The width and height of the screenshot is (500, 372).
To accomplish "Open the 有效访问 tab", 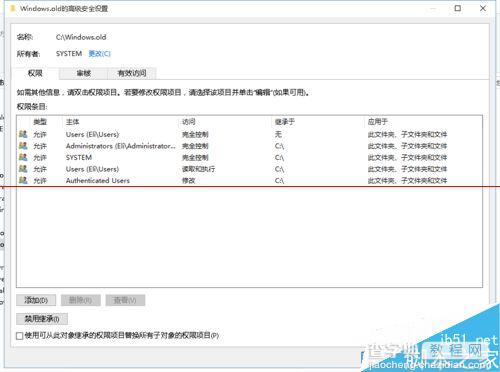I will 132,73.
